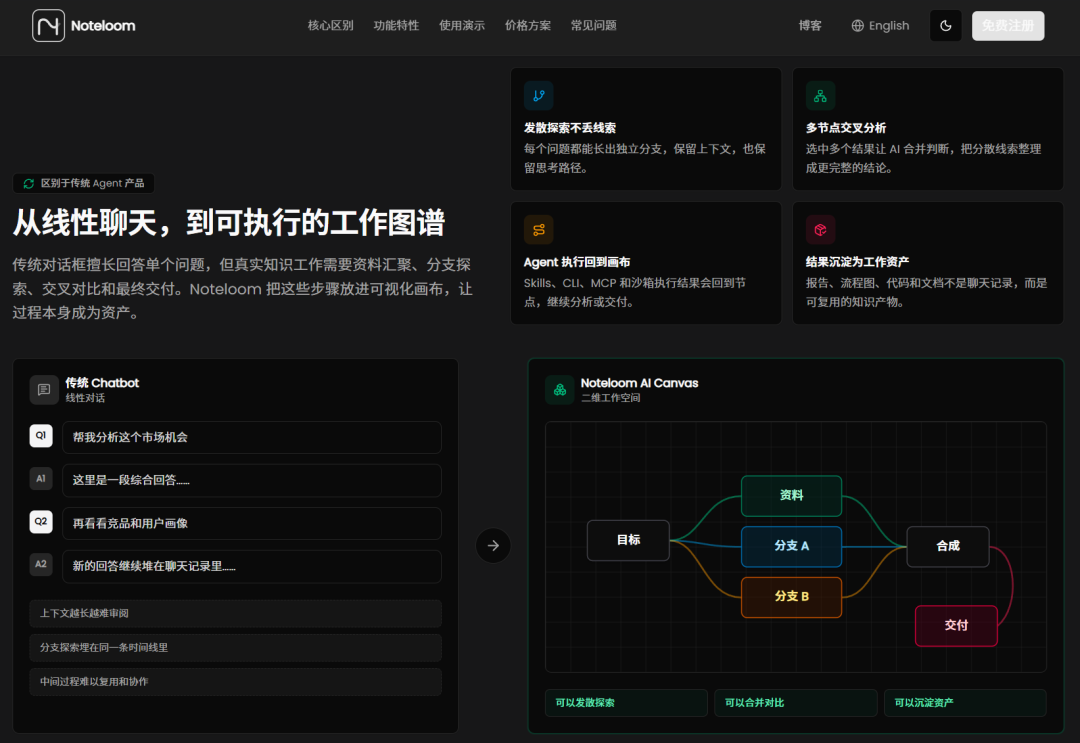Click the orange icon in Agent 执行回到画布 card
1080x743 pixels.
[539, 230]
